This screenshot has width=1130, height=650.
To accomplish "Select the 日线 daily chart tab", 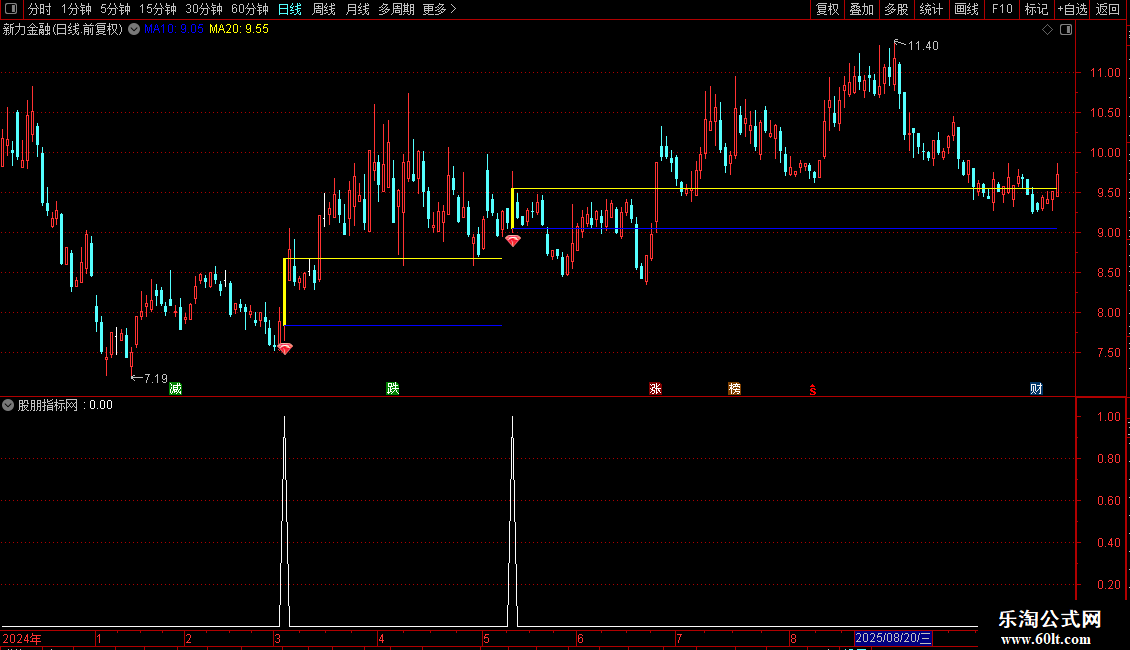I will tap(290, 9).
